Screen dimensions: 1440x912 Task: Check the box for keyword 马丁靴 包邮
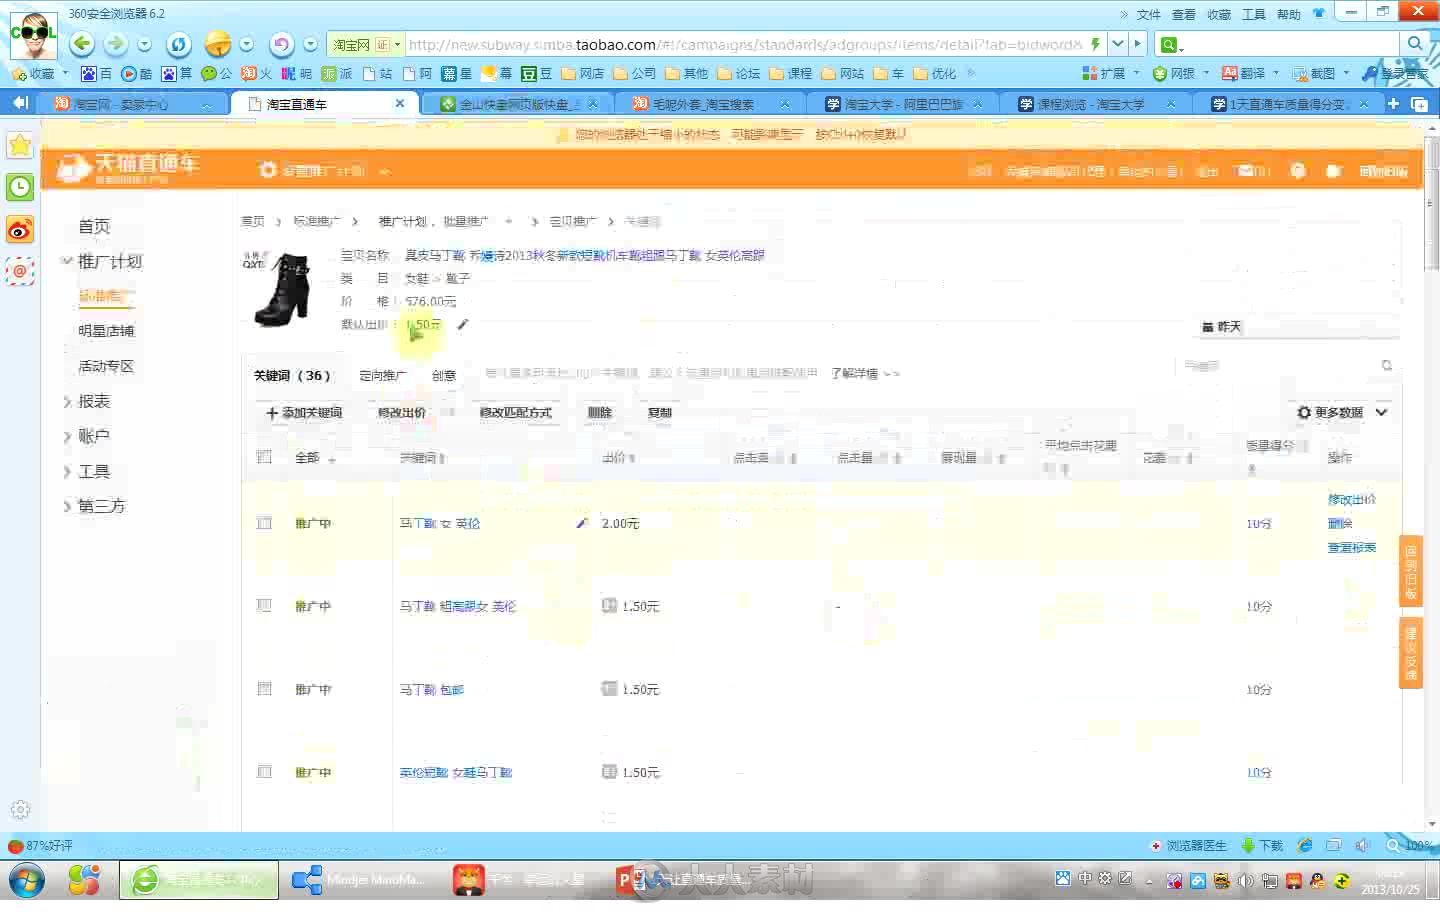coord(264,688)
